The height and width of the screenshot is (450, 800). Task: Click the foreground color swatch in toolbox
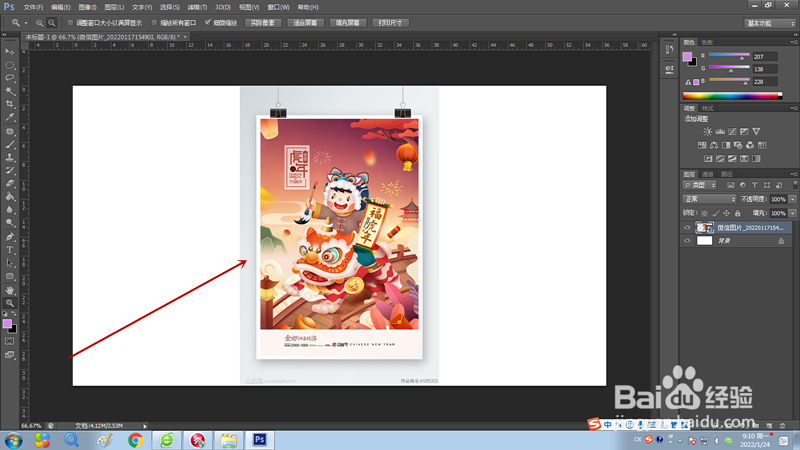(7, 324)
